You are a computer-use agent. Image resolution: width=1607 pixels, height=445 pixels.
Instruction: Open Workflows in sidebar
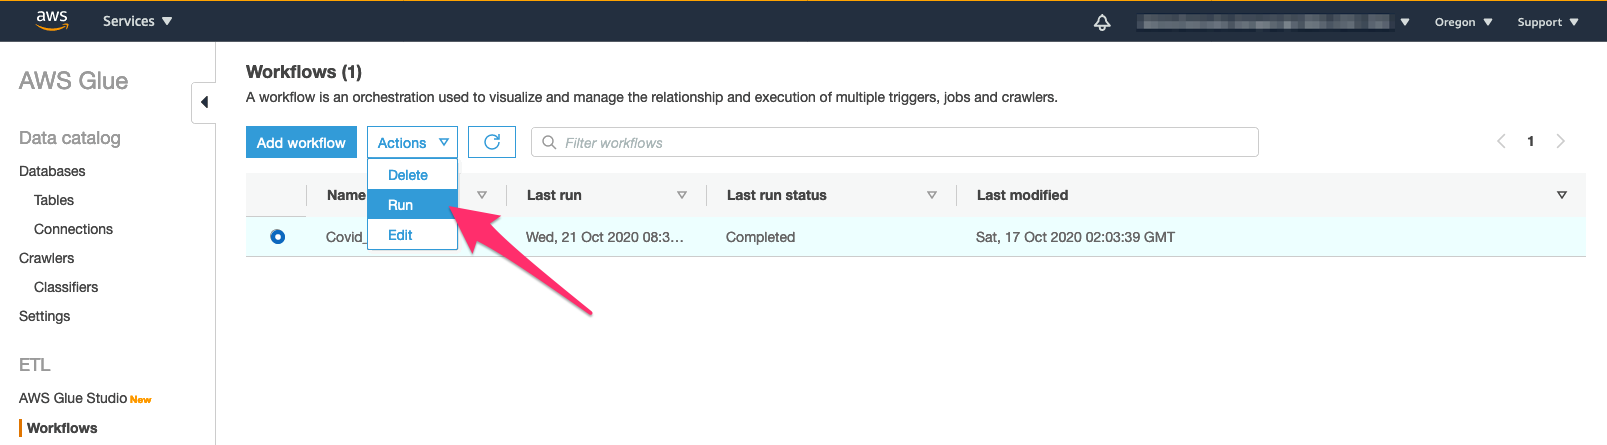click(62, 428)
